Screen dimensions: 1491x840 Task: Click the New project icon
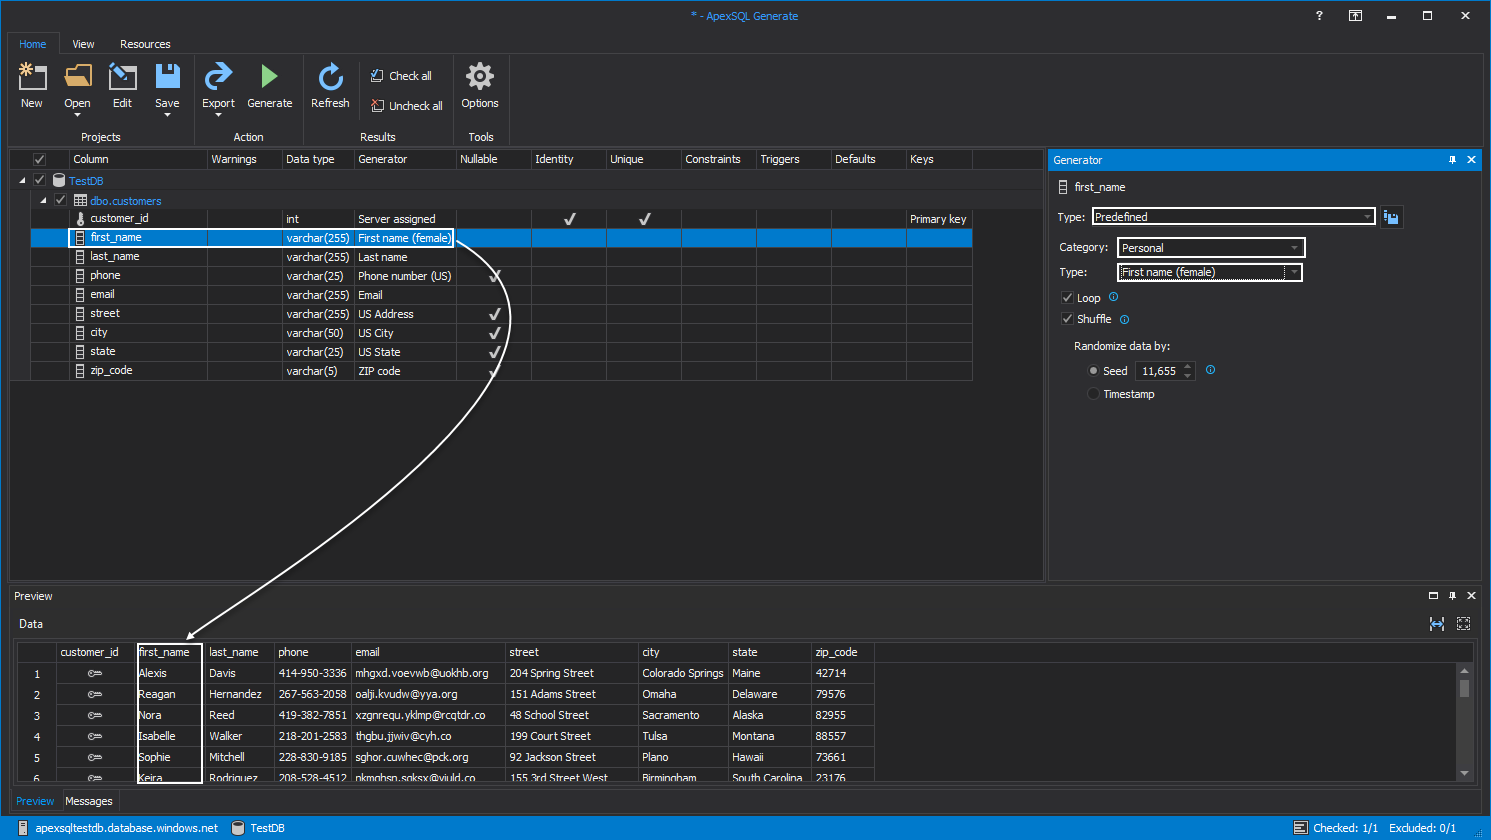(x=32, y=76)
